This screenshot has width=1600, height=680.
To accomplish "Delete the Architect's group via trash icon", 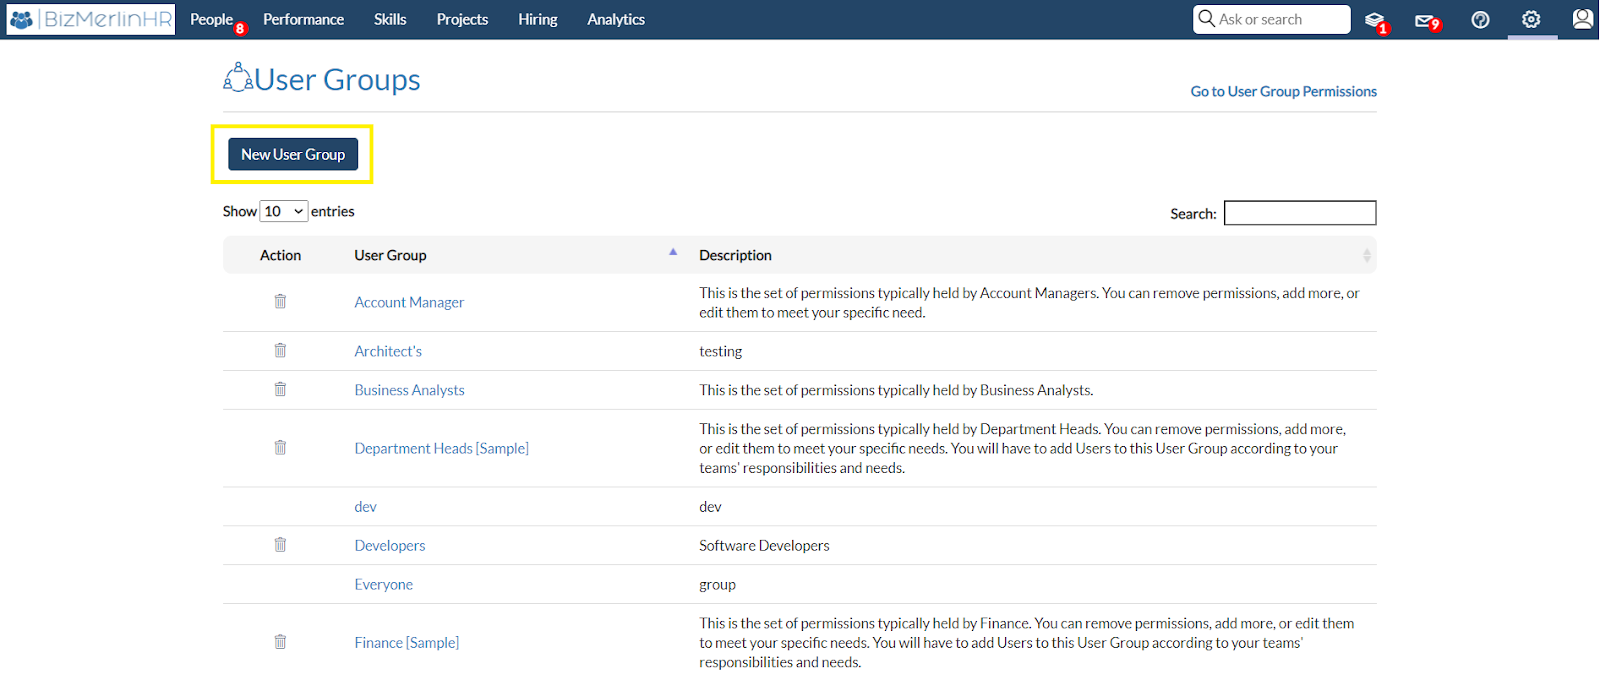I will 280,350.
